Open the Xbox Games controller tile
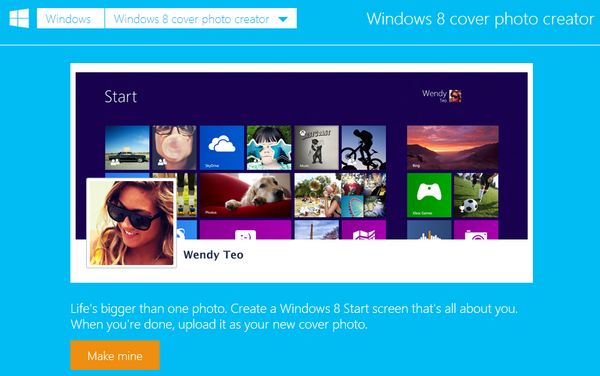This screenshot has height=376, width=600. (429, 195)
